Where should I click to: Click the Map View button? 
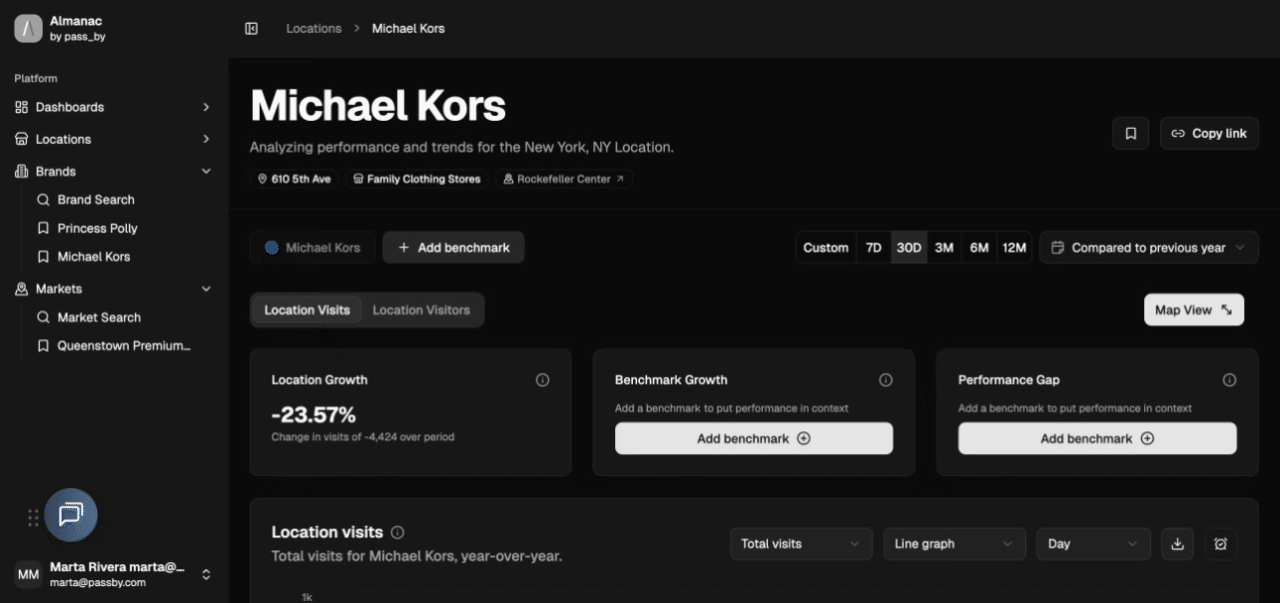[x=1193, y=310]
